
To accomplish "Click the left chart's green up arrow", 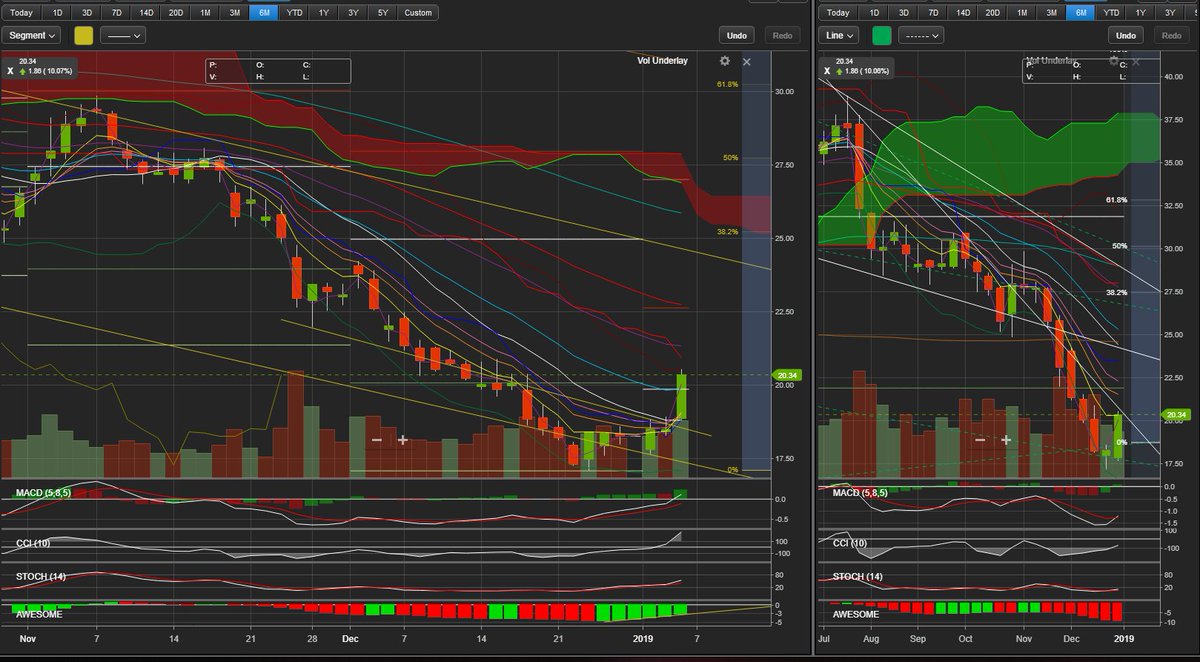I will [x=25, y=71].
